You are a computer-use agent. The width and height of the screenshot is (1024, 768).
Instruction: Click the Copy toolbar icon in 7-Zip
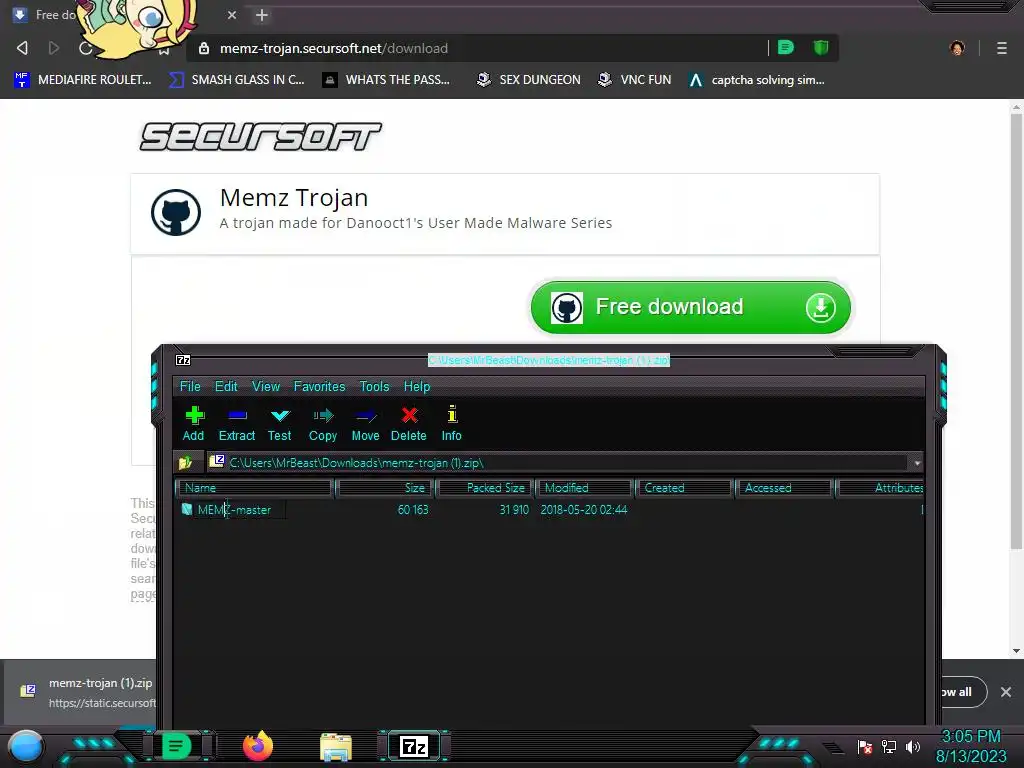pos(323,424)
